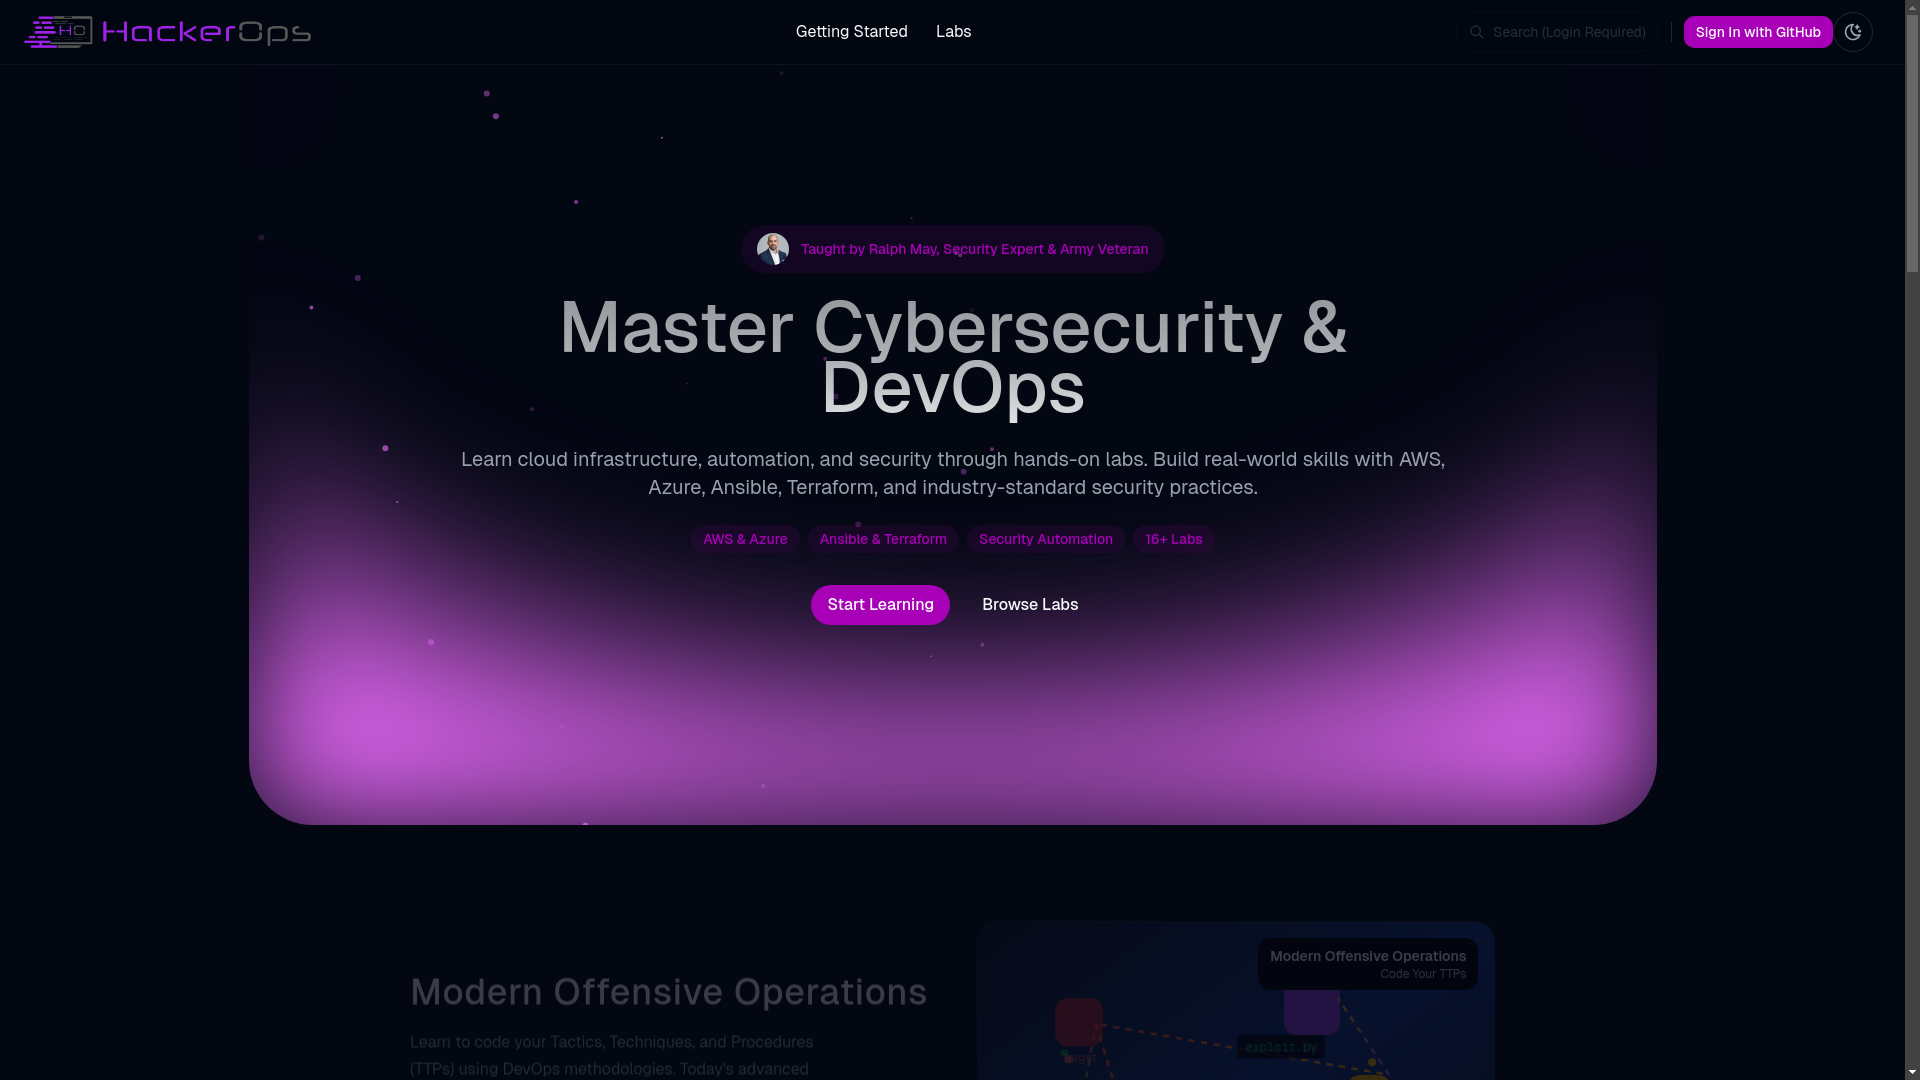Image resolution: width=1920 pixels, height=1080 pixels.
Task: Sign In with GitHub
Action: pos(1758,32)
